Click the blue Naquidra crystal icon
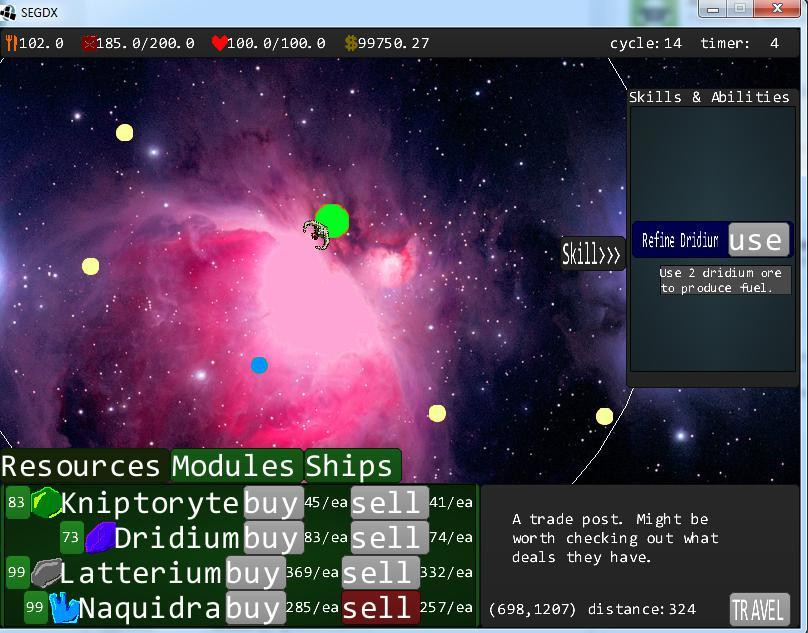The height and width of the screenshot is (633, 808). (64, 608)
